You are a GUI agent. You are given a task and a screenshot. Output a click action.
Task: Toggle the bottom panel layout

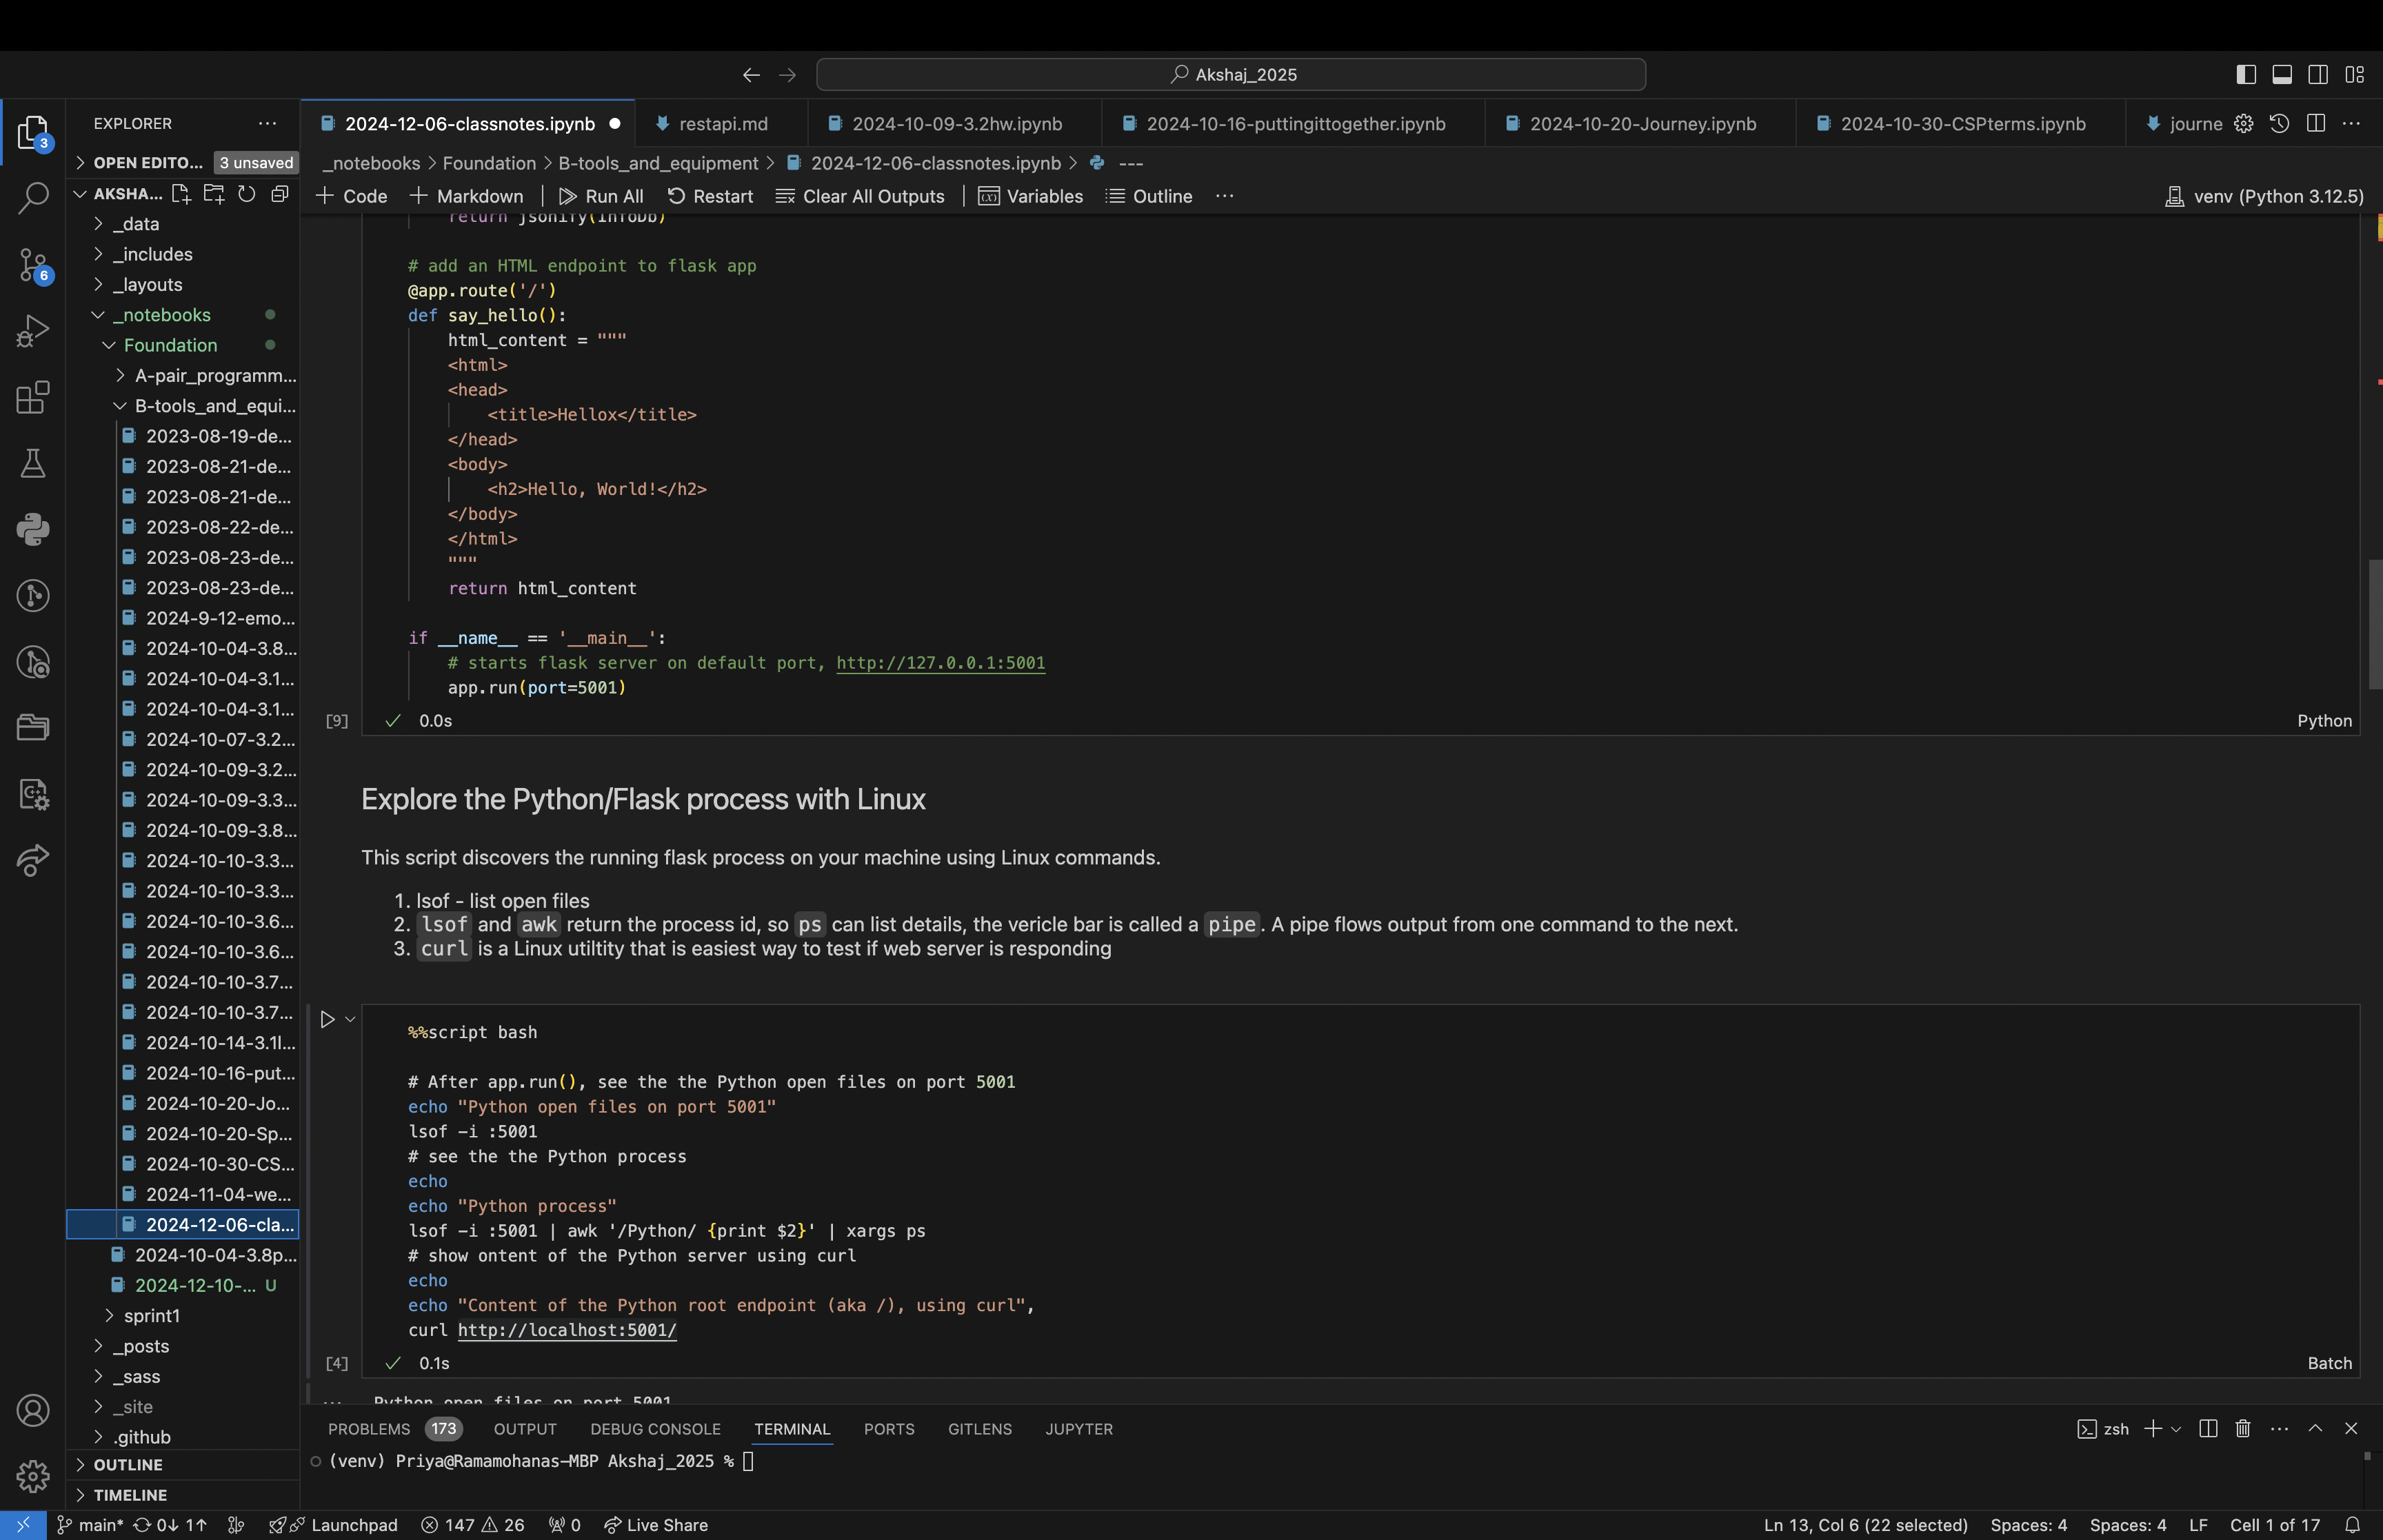(2282, 74)
